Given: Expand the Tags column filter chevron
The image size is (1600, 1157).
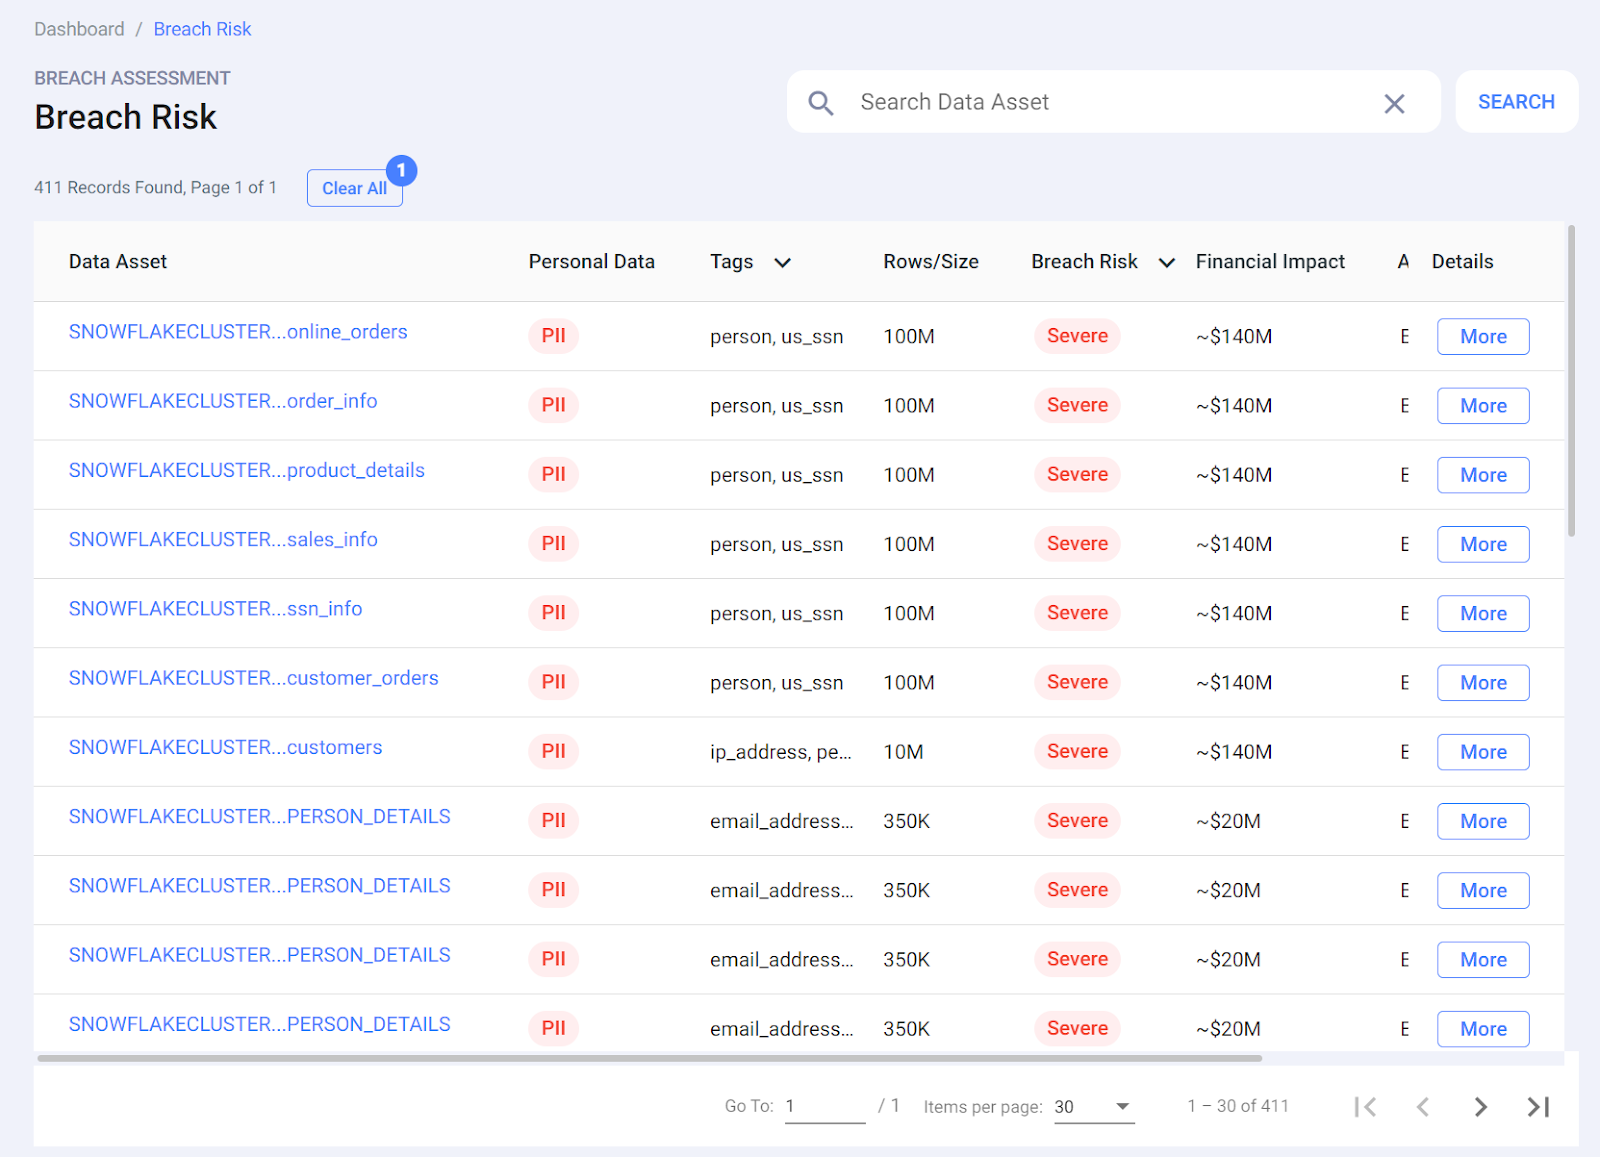Looking at the screenshot, I should (783, 262).
